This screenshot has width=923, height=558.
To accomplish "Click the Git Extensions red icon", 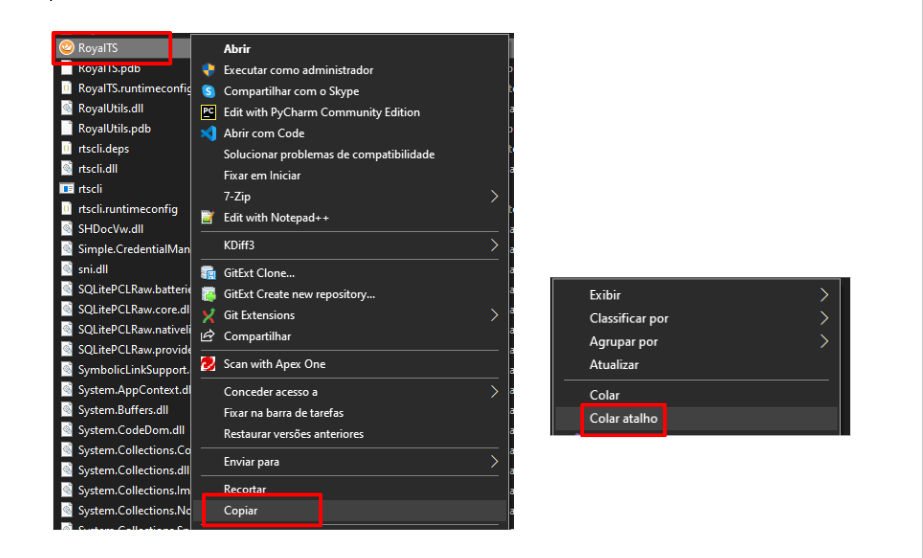I will 208,315.
